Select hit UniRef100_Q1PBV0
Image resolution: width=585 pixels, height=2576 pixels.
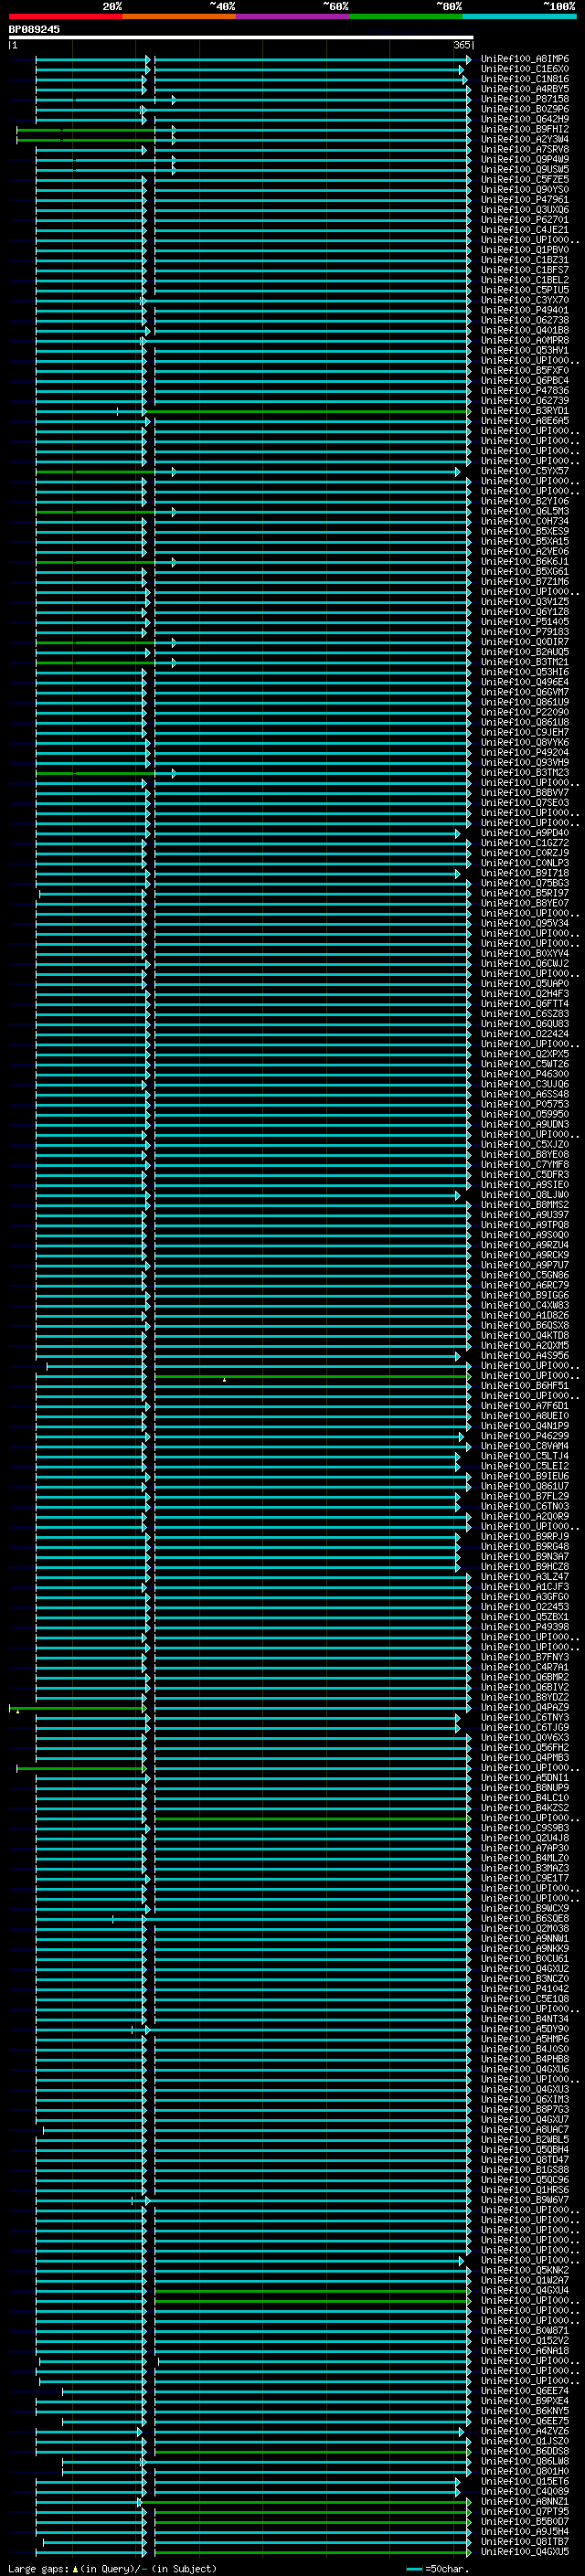tap(524, 250)
